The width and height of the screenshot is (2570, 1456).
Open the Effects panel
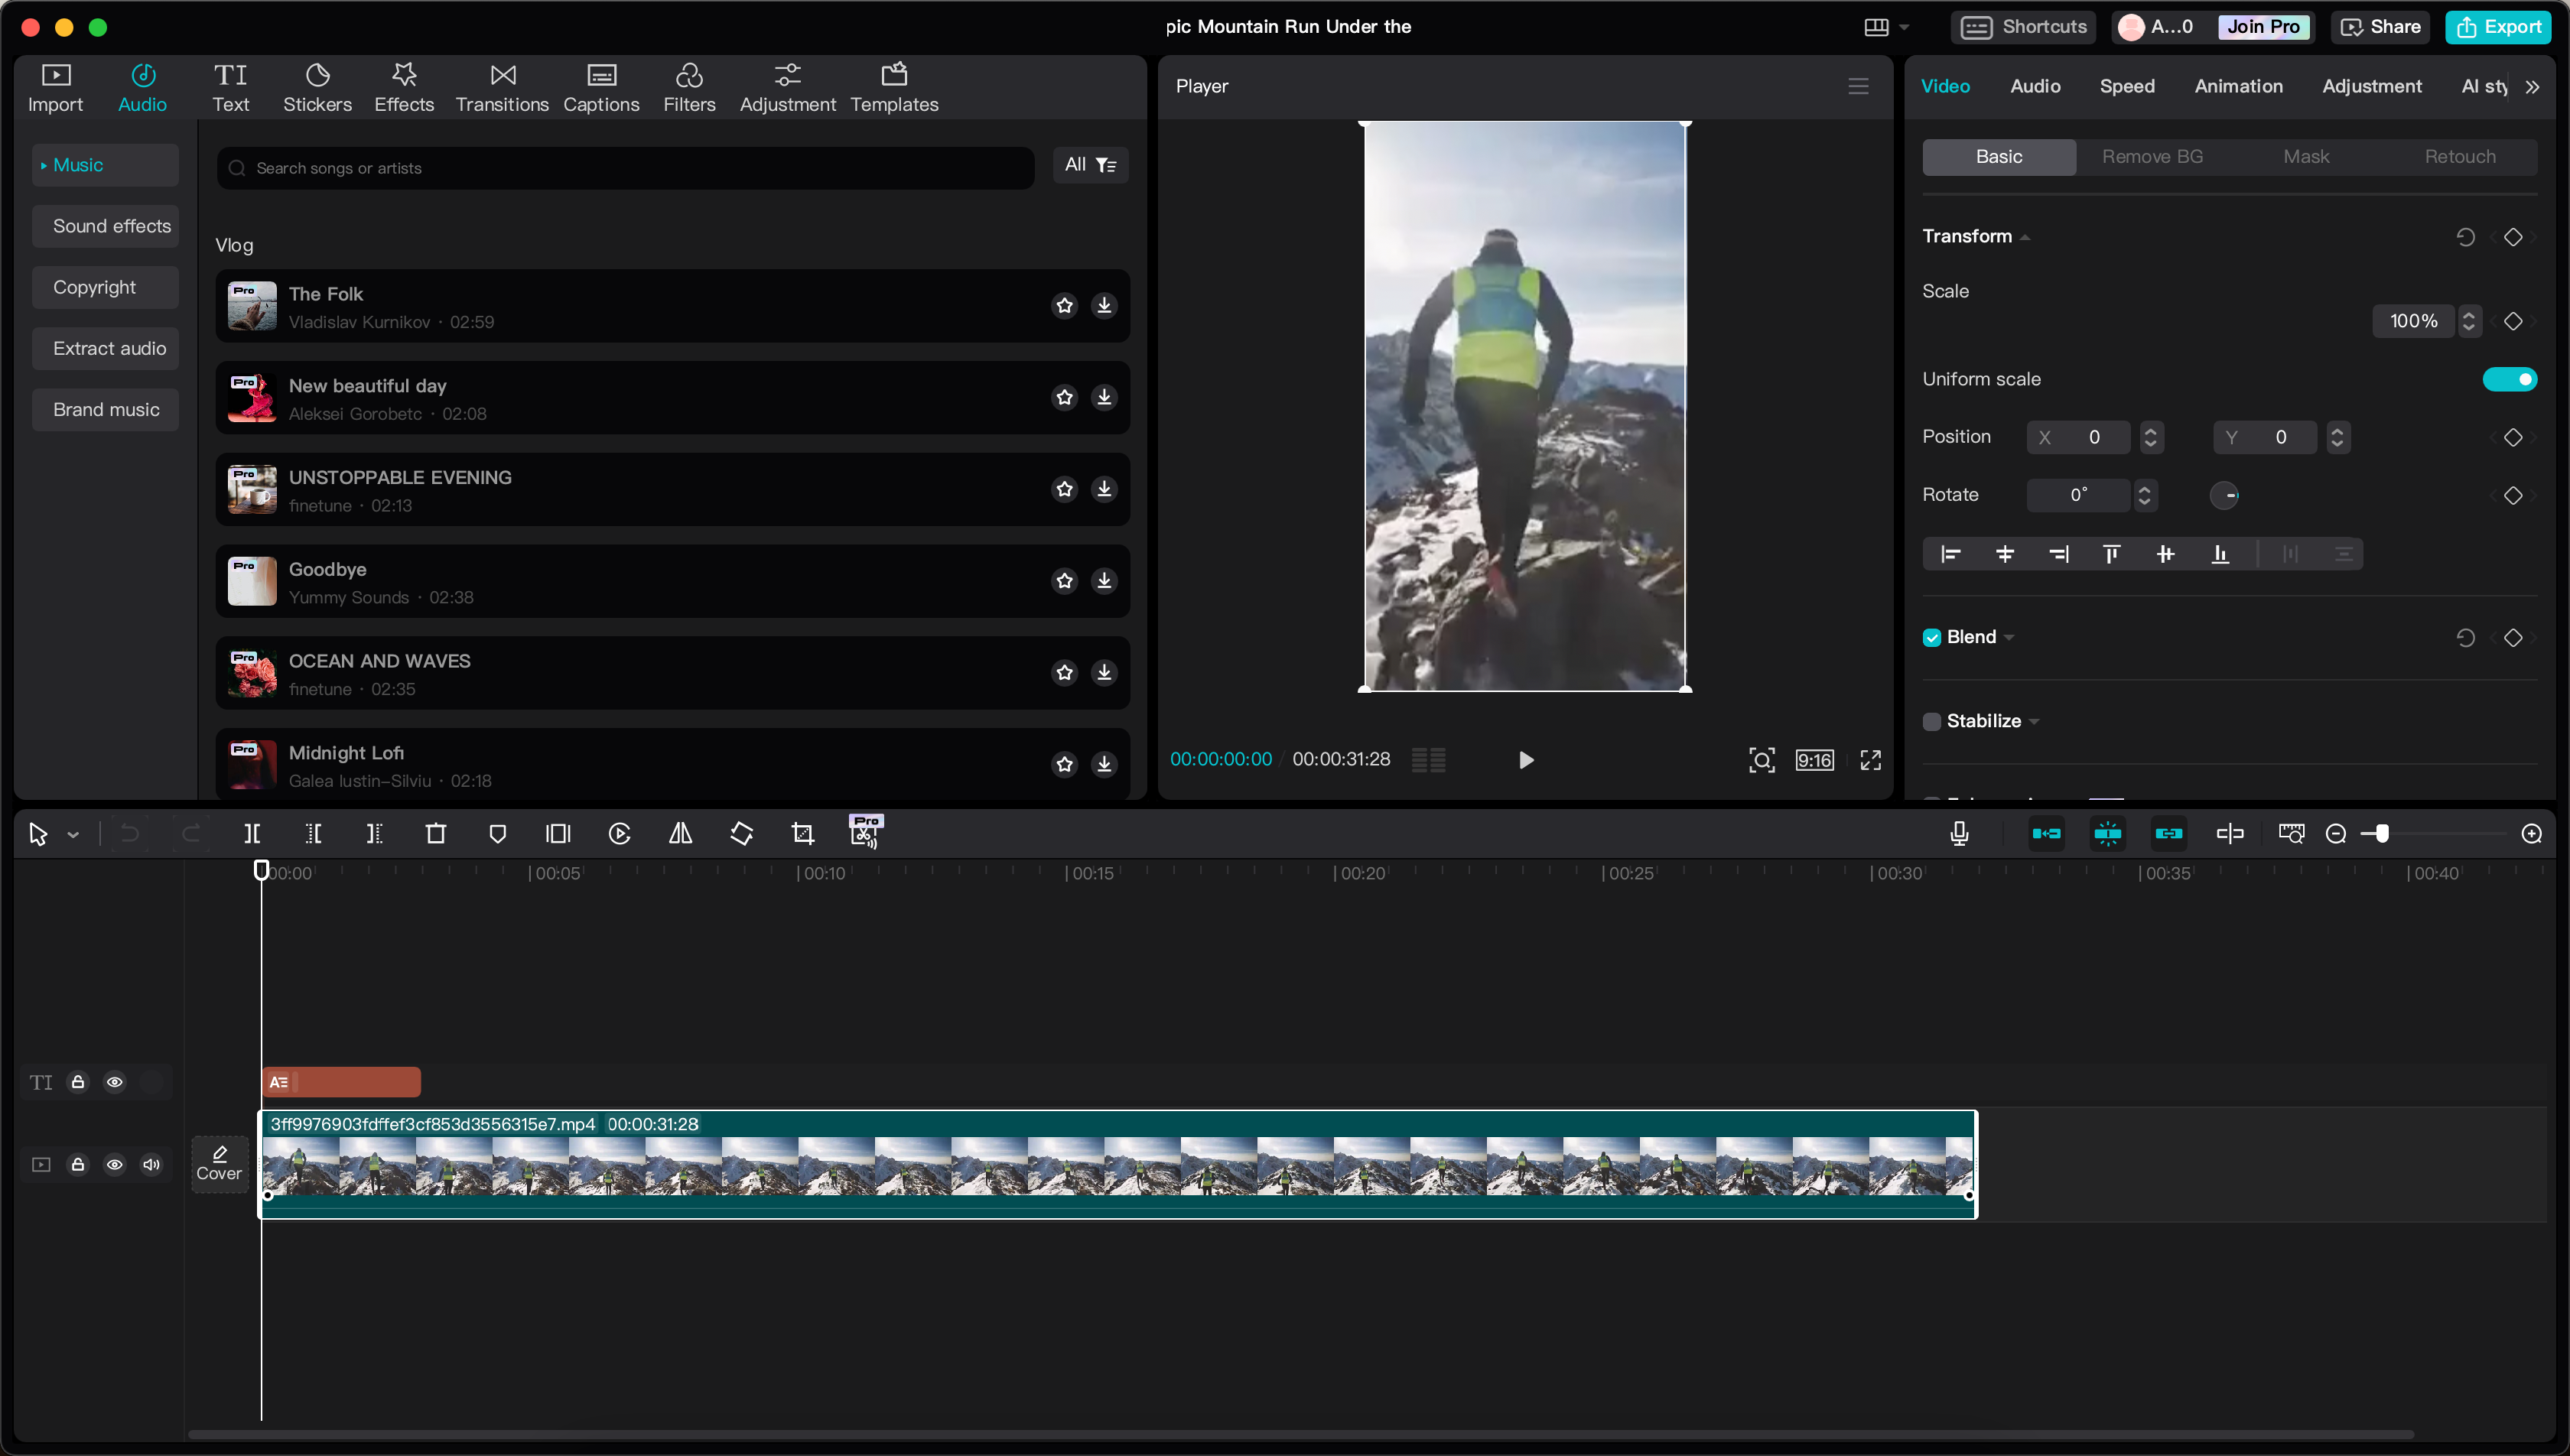coord(404,86)
